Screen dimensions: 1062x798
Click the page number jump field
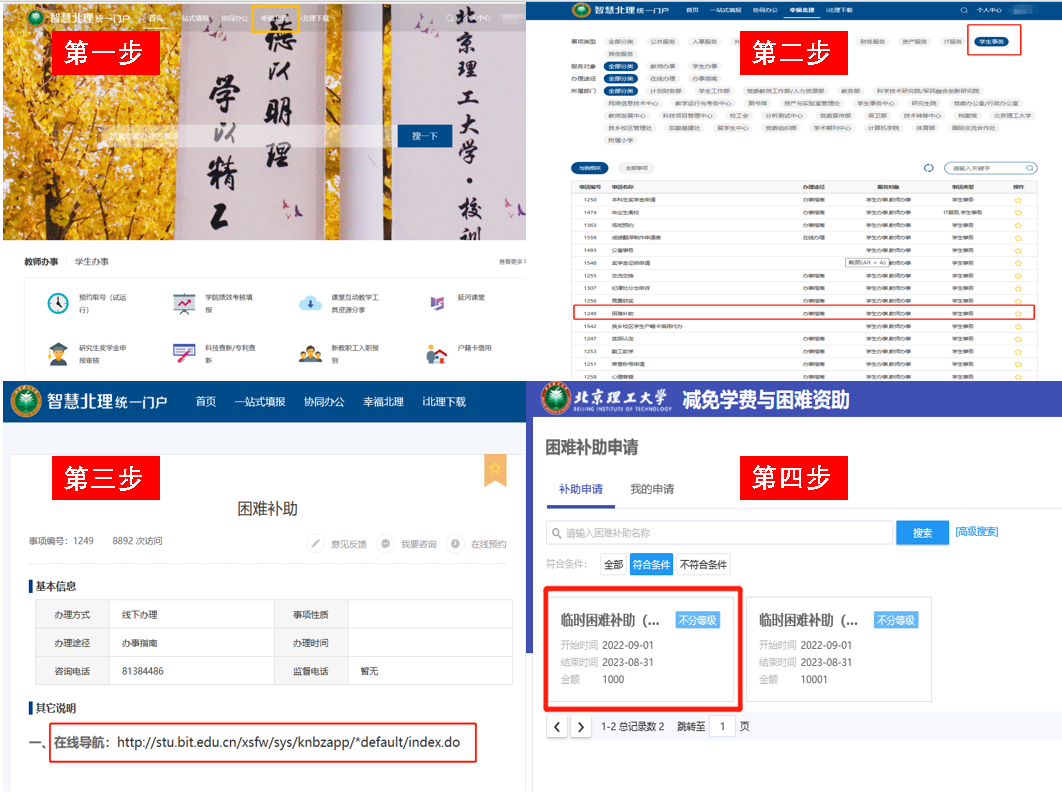722,727
